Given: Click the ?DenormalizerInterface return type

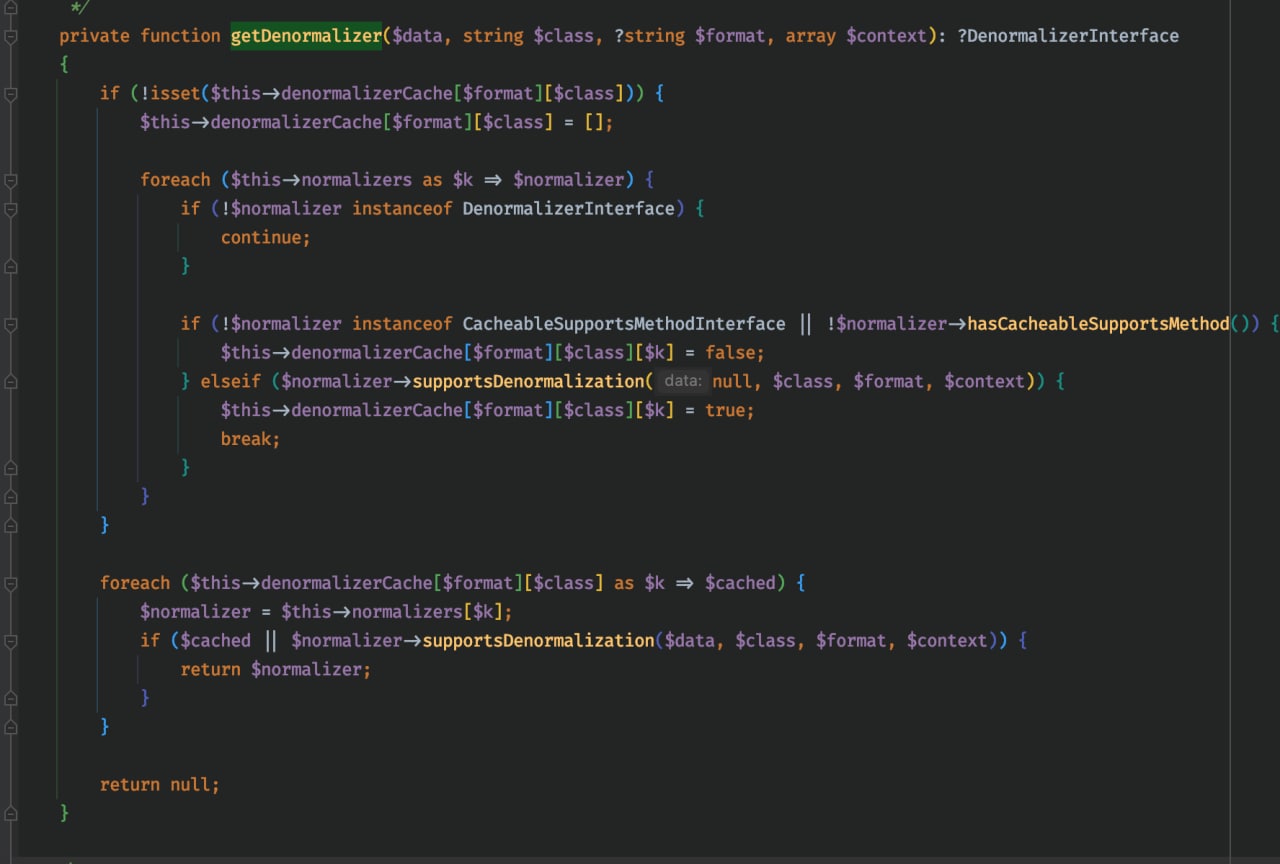Looking at the screenshot, I should (x=1068, y=36).
